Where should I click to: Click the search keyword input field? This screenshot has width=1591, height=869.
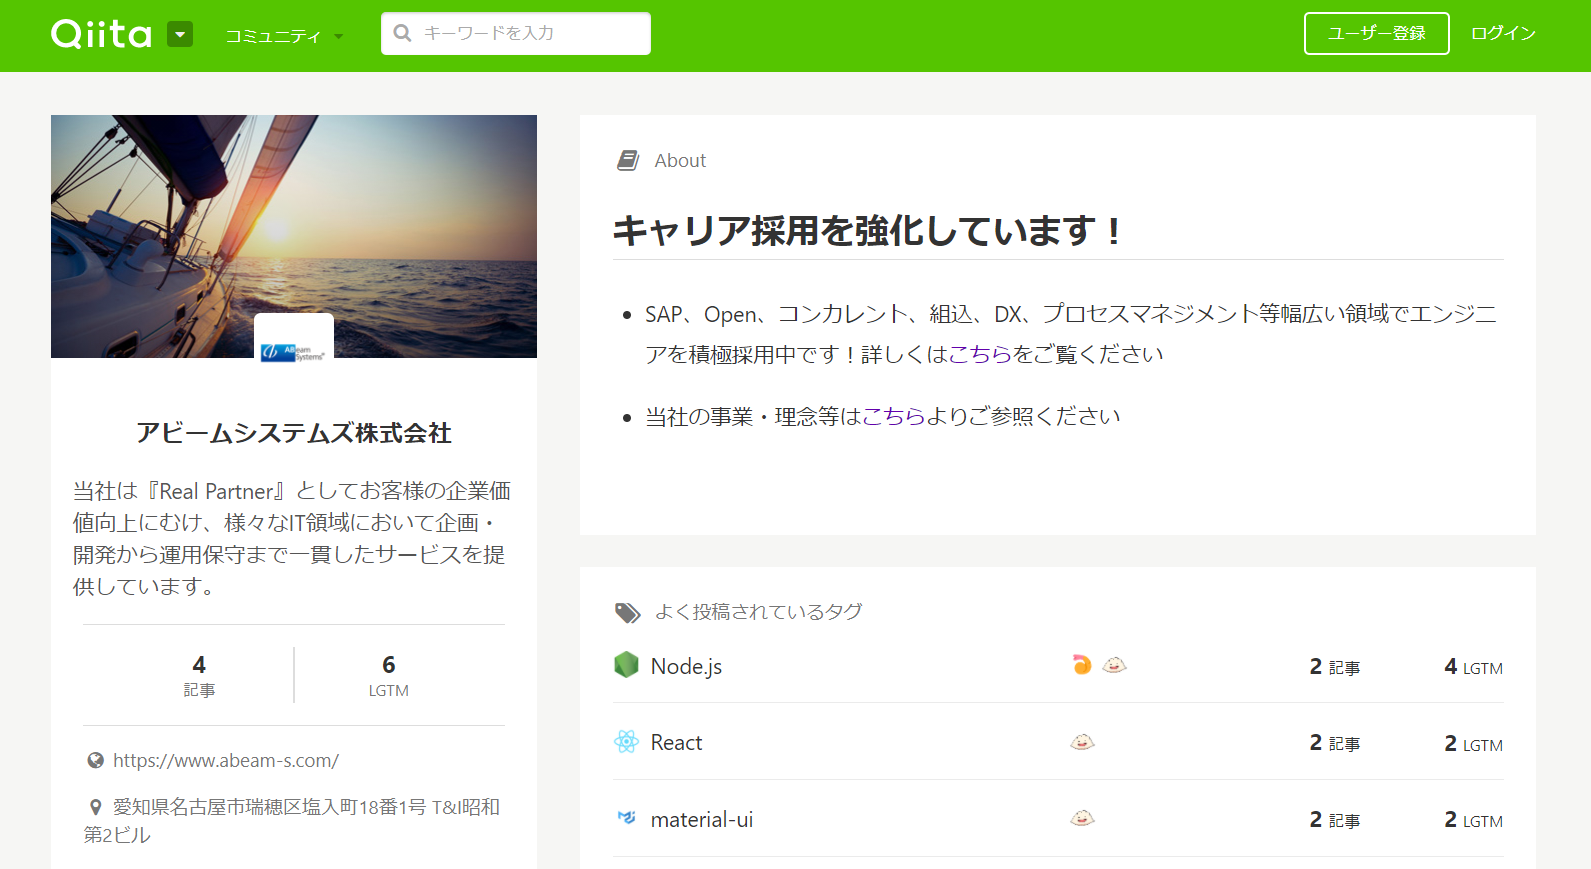(x=530, y=33)
